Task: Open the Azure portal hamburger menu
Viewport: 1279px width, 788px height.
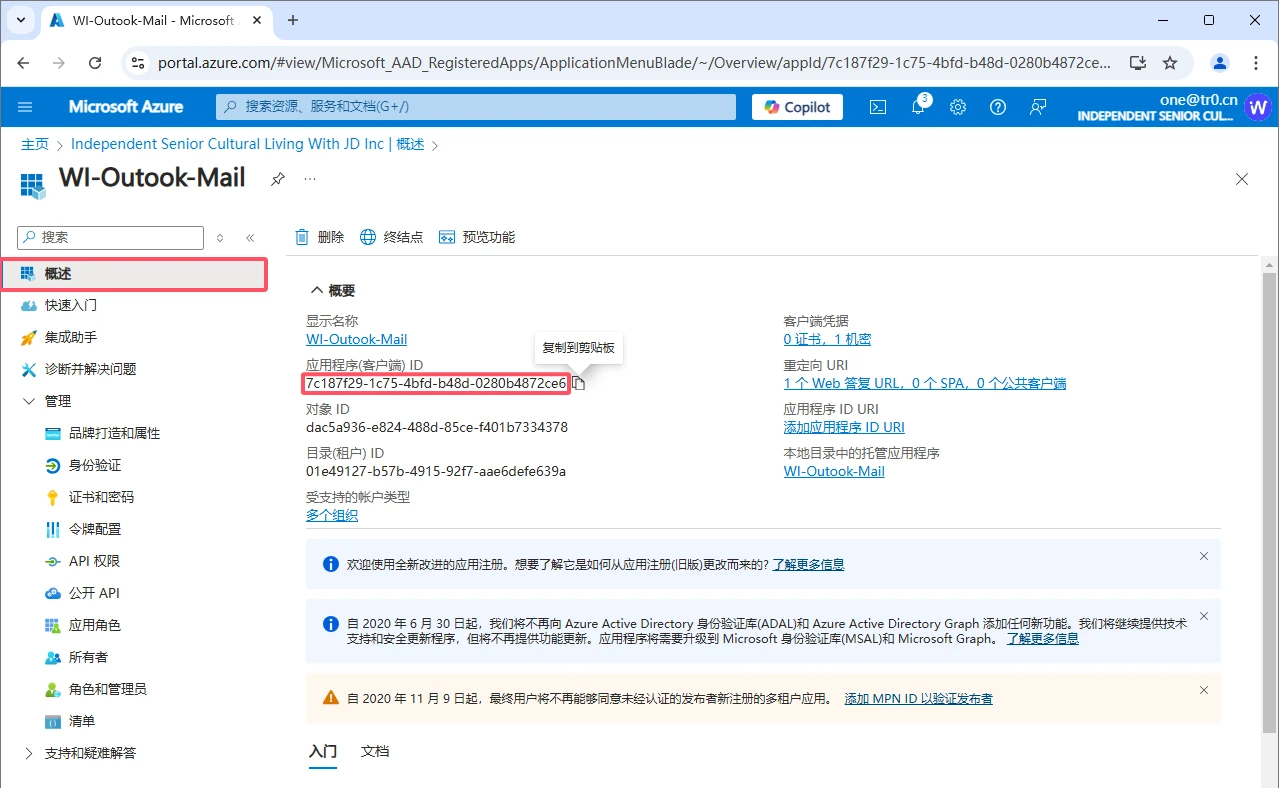Action: click(25, 107)
